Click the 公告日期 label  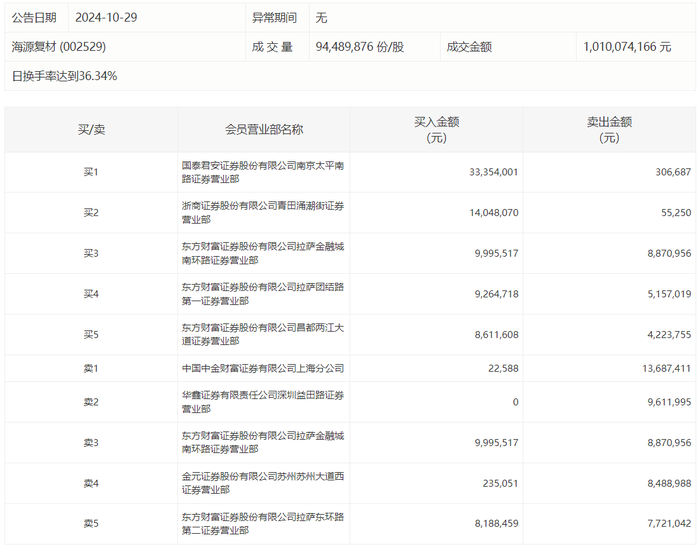click(x=34, y=17)
